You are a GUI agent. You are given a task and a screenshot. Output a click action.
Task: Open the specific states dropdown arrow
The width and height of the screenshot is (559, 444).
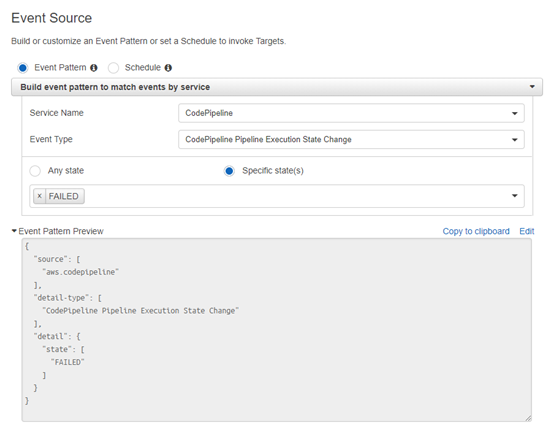pyautogui.click(x=514, y=195)
